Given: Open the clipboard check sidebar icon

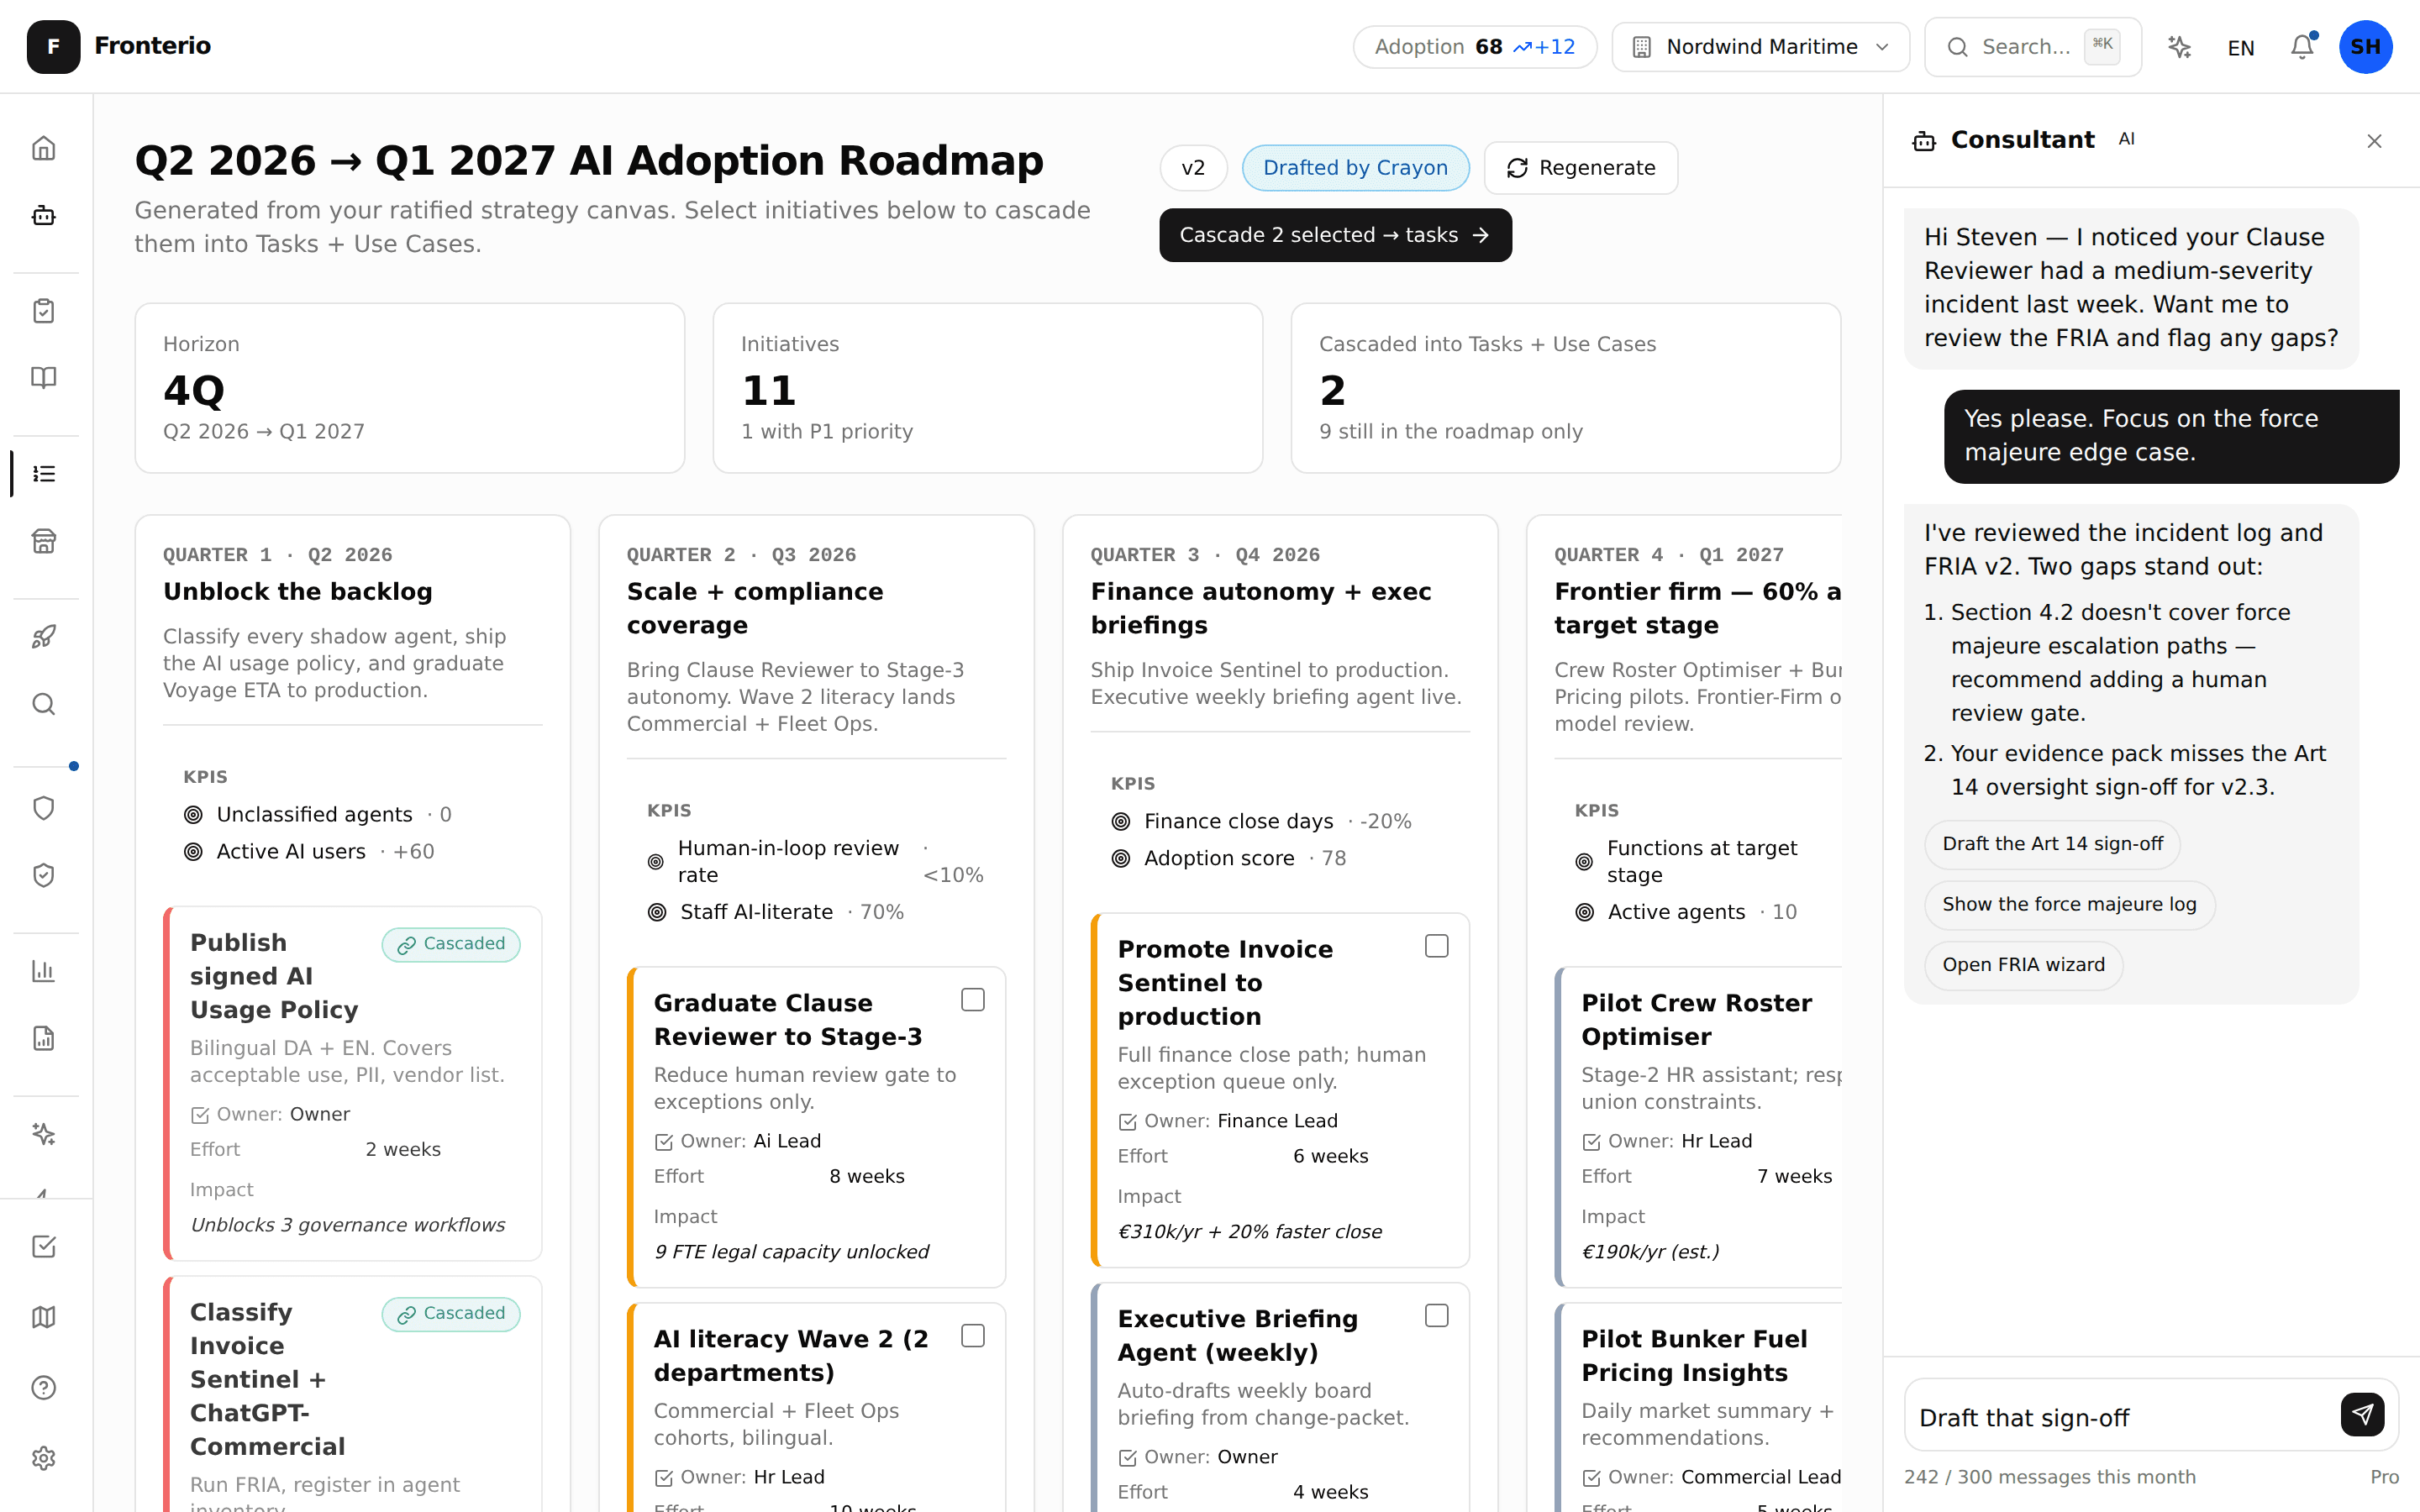Looking at the screenshot, I should pos(44,311).
